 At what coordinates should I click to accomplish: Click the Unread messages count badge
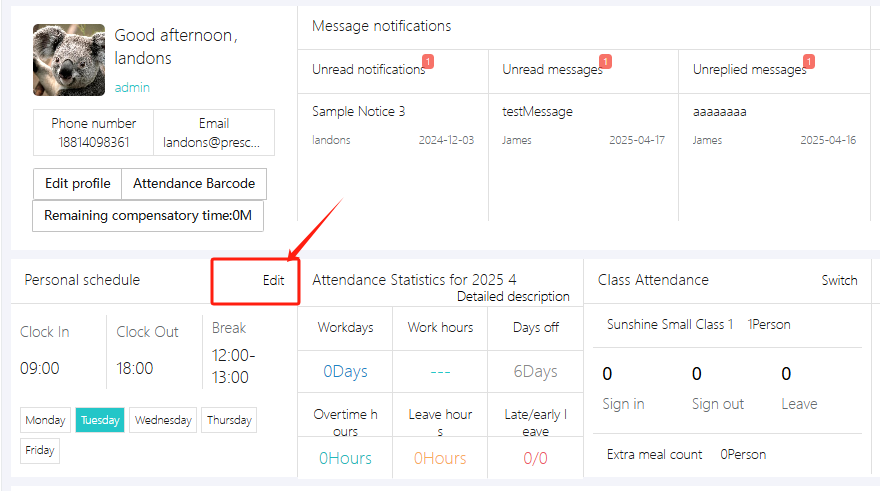coord(606,62)
